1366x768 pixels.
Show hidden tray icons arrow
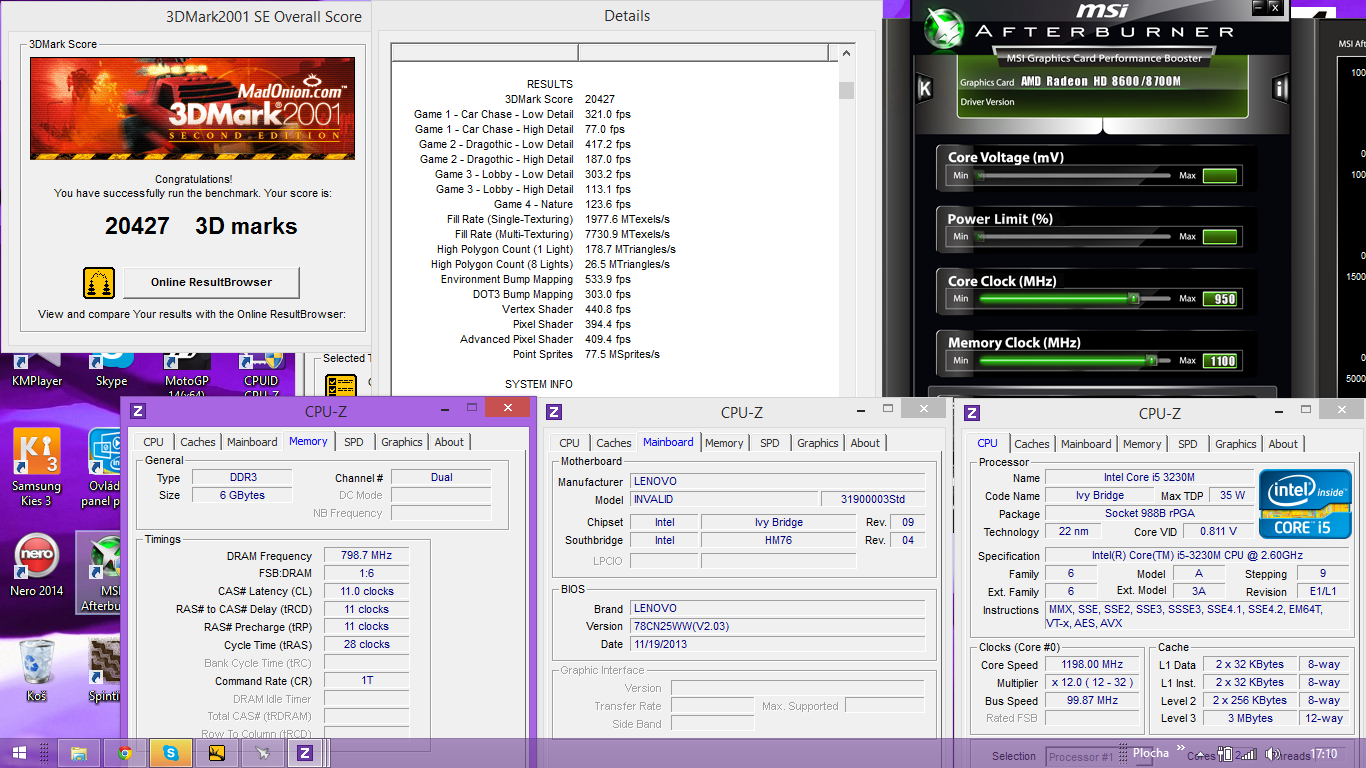pos(1202,754)
